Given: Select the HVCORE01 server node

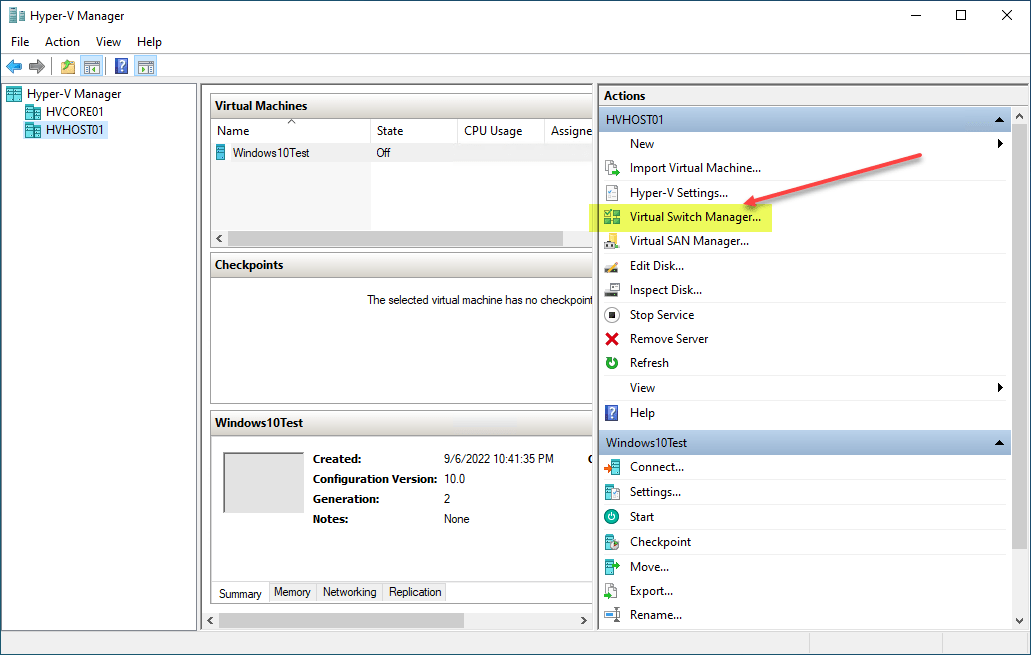Looking at the screenshot, I should [74, 112].
